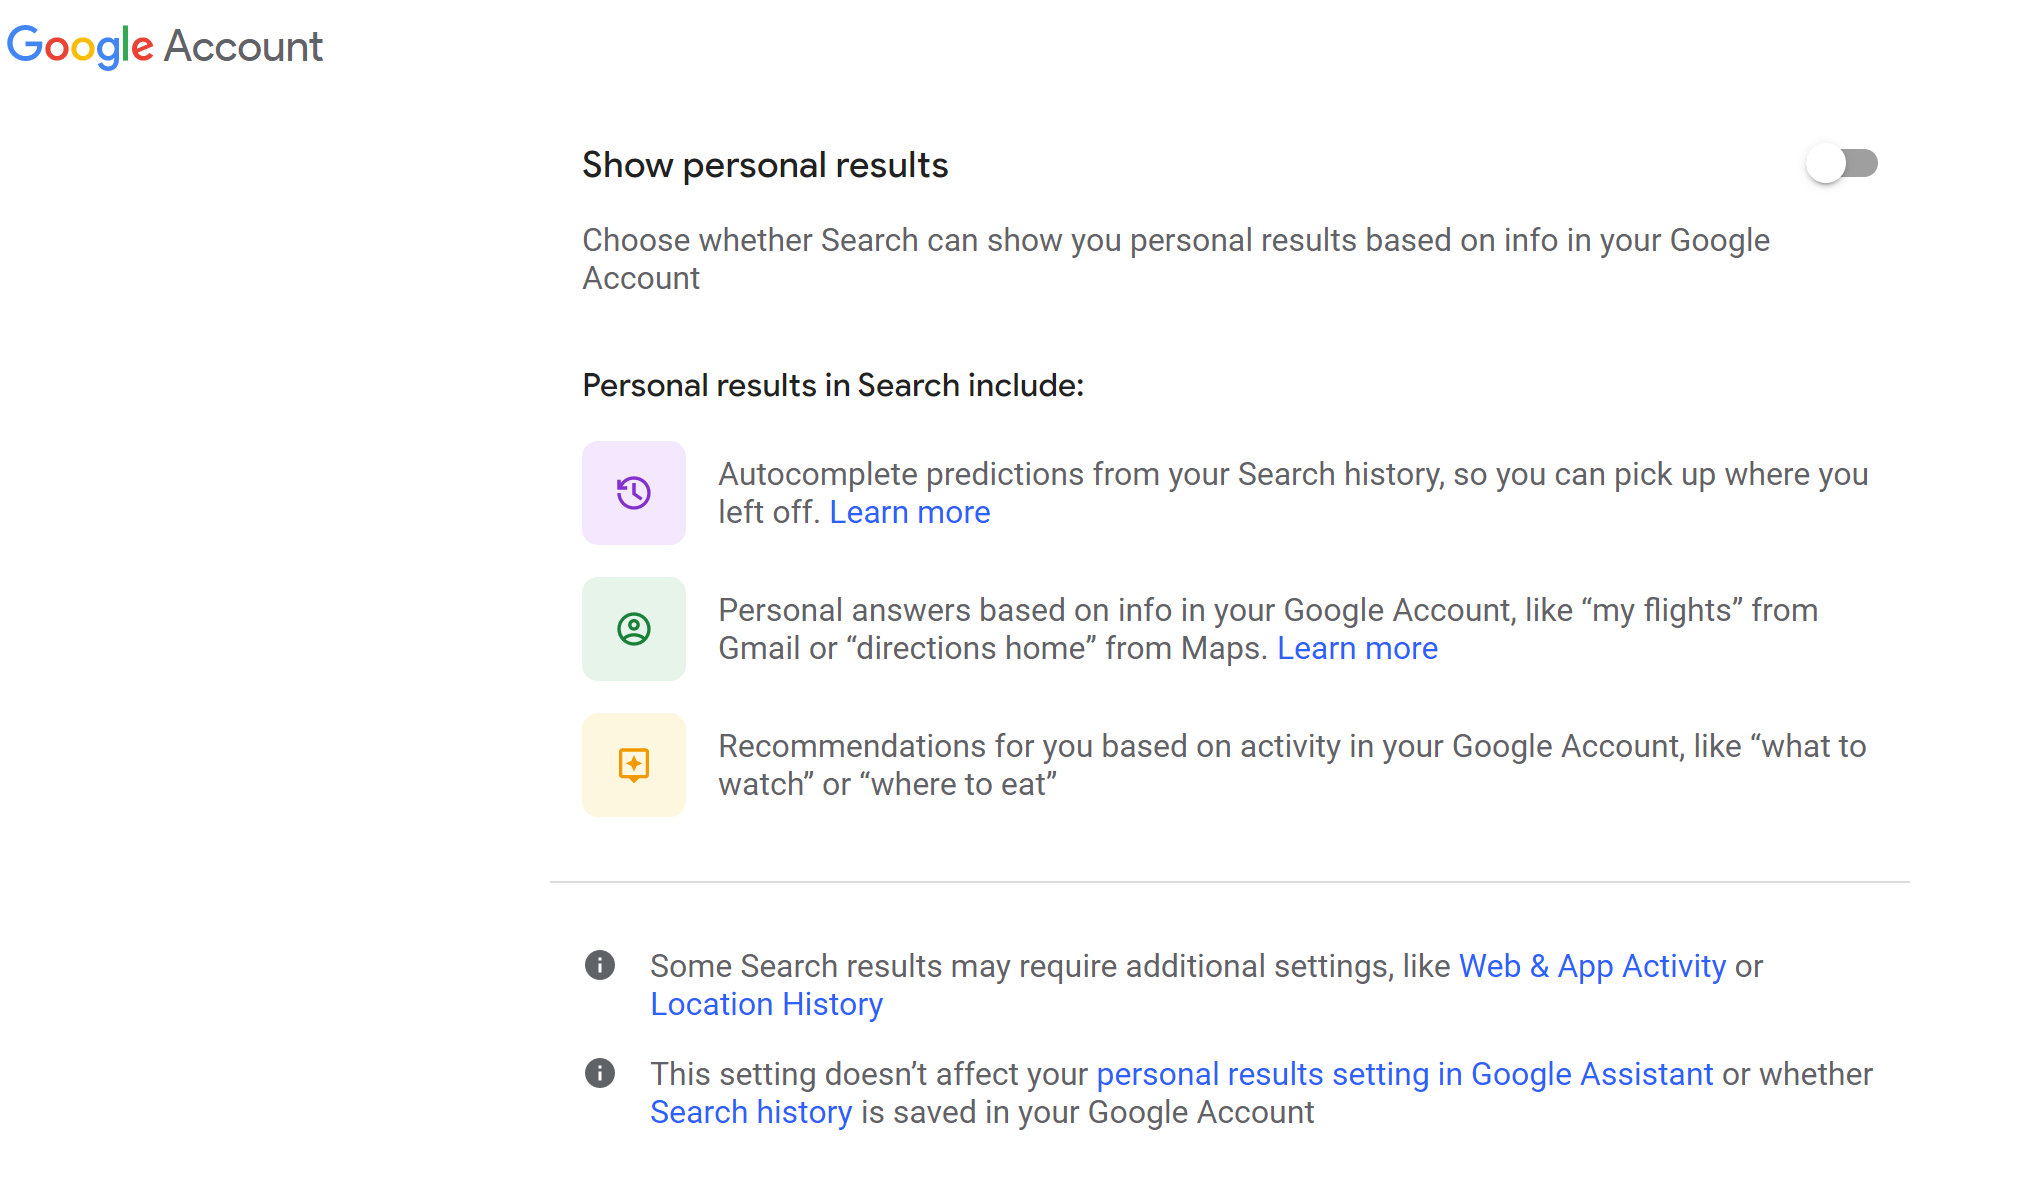Click the purple search history clock icon
Image resolution: width=2017 pixels, height=1177 pixels.
[x=634, y=493]
